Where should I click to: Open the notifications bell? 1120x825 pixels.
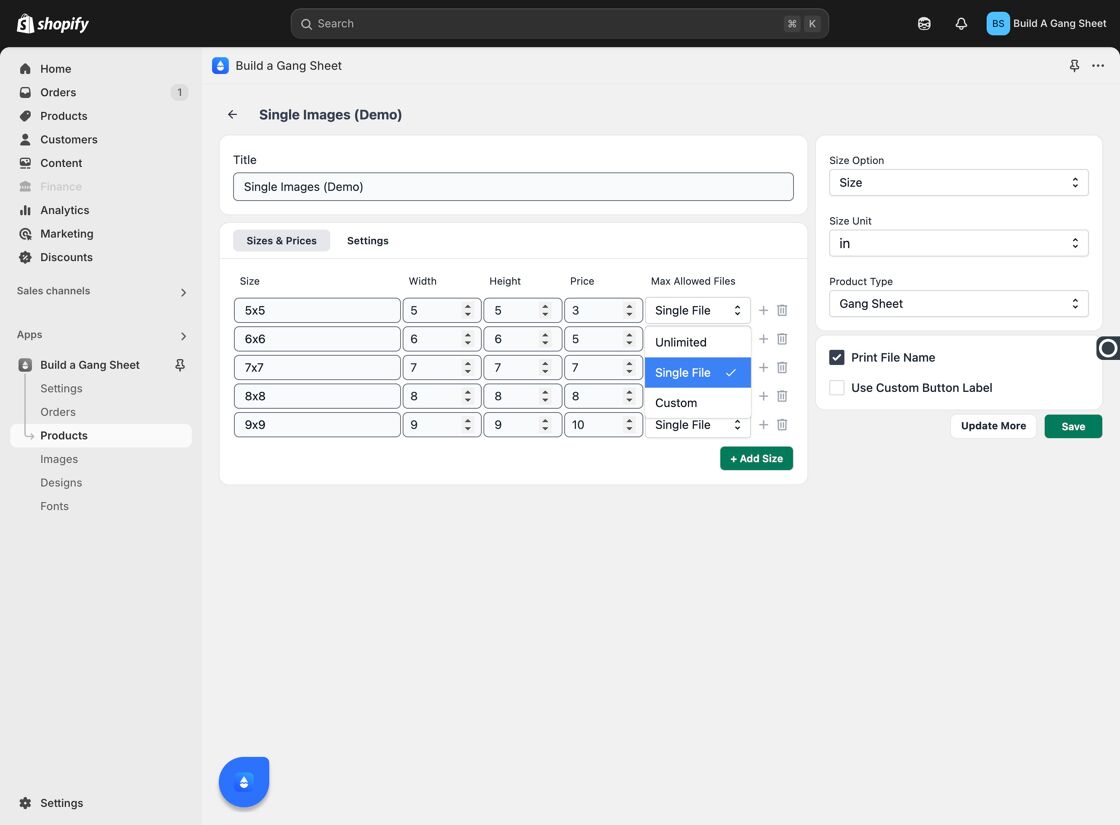(961, 24)
